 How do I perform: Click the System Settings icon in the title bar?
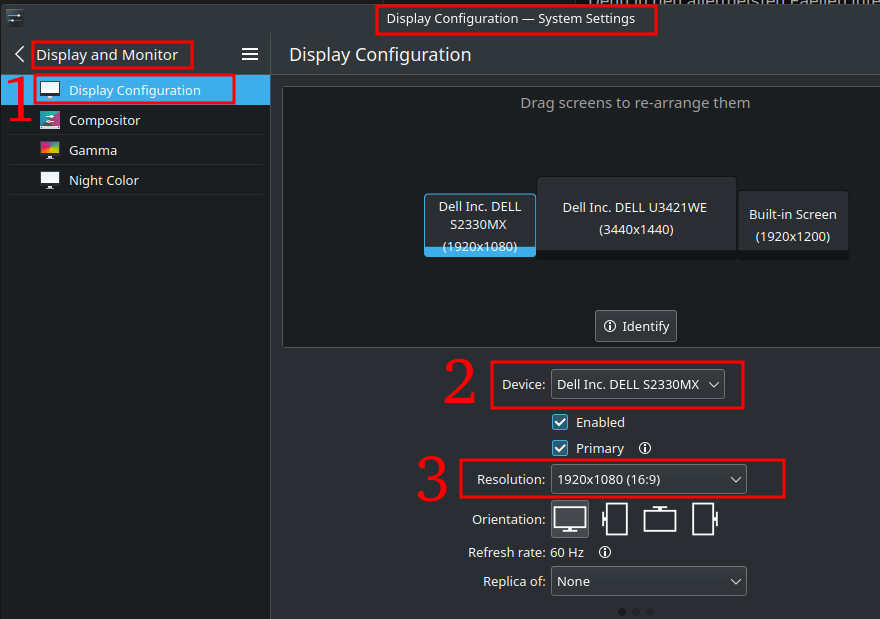pyautogui.click(x=15, y=18)
